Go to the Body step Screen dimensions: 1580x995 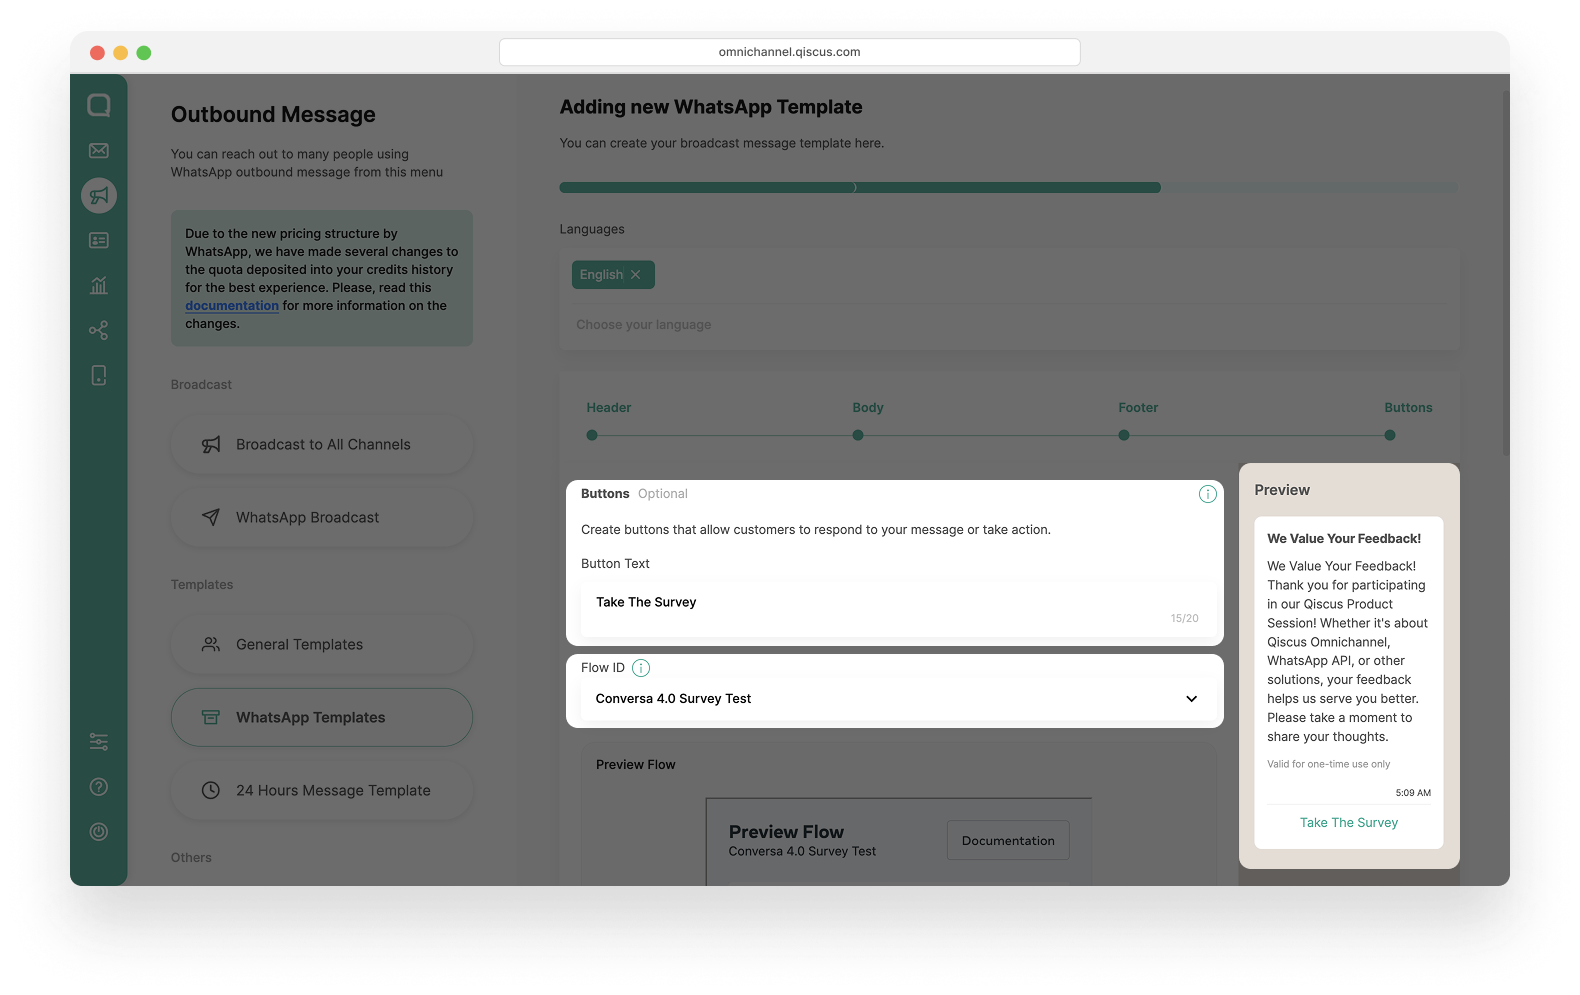coord(868,408)
